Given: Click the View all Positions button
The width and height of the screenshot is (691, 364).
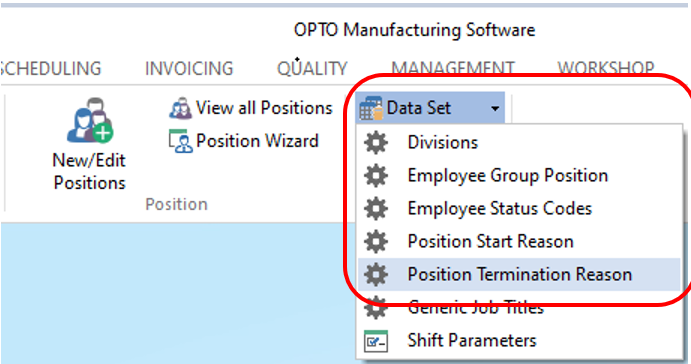Looking at the screenshot, I should pos(251,108).
